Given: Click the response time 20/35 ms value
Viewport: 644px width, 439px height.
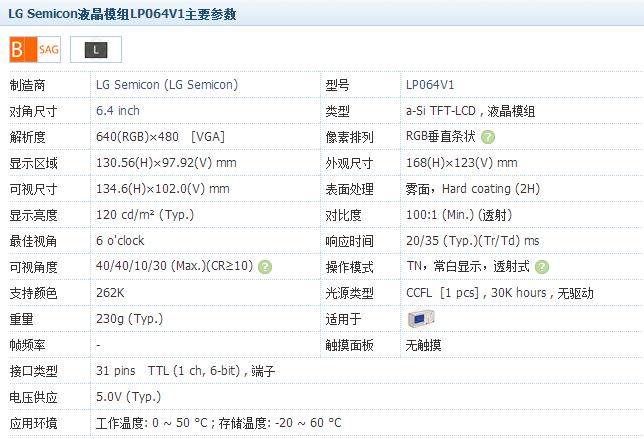Looking at the screenshot, I should pos(472,241).
